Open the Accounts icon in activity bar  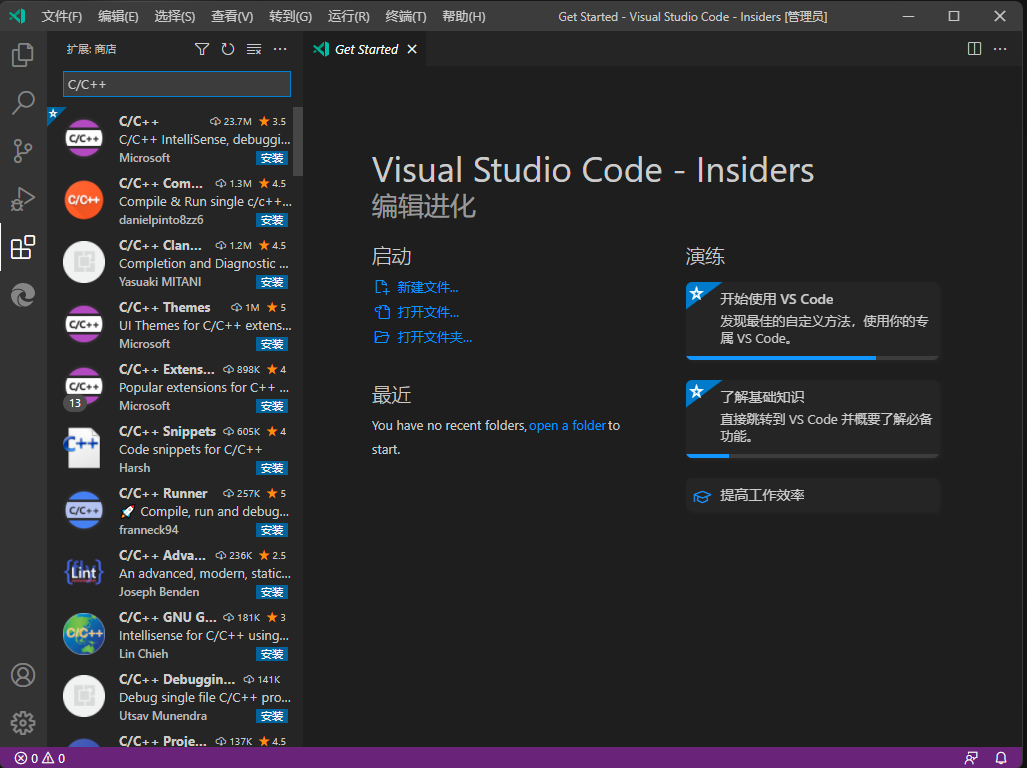23,674
